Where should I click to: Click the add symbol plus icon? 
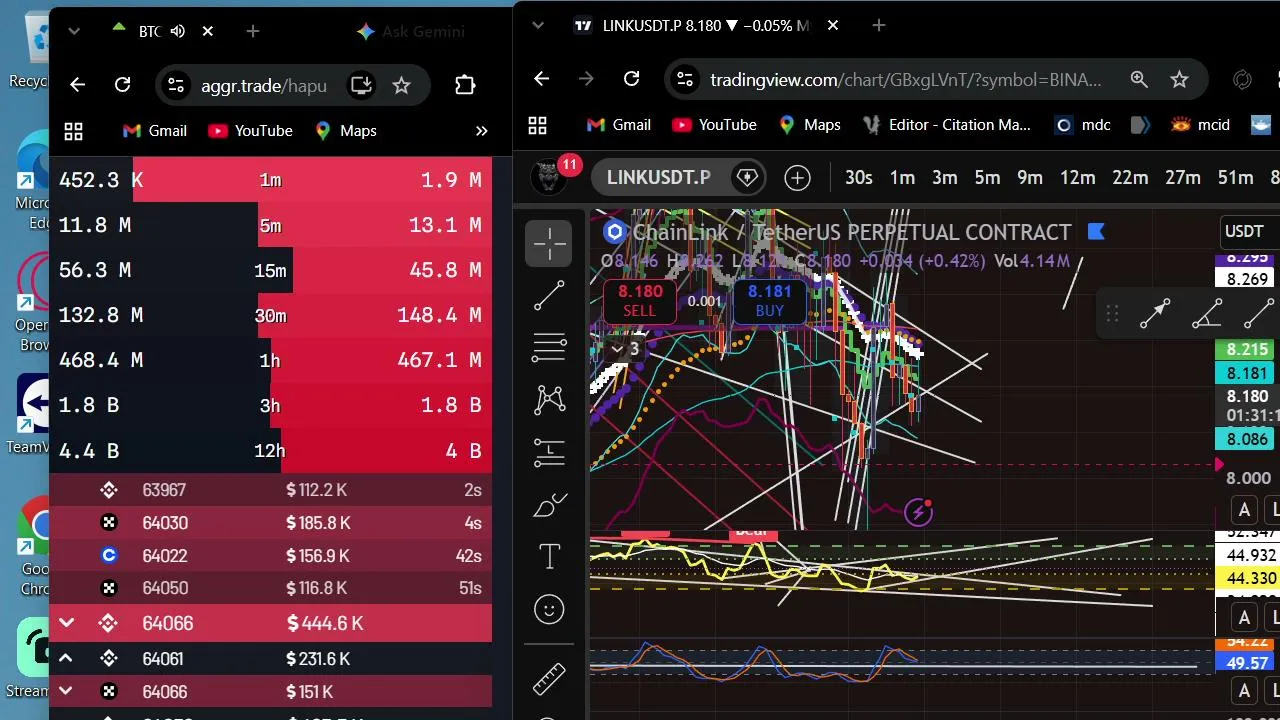(x=797, y=178)
